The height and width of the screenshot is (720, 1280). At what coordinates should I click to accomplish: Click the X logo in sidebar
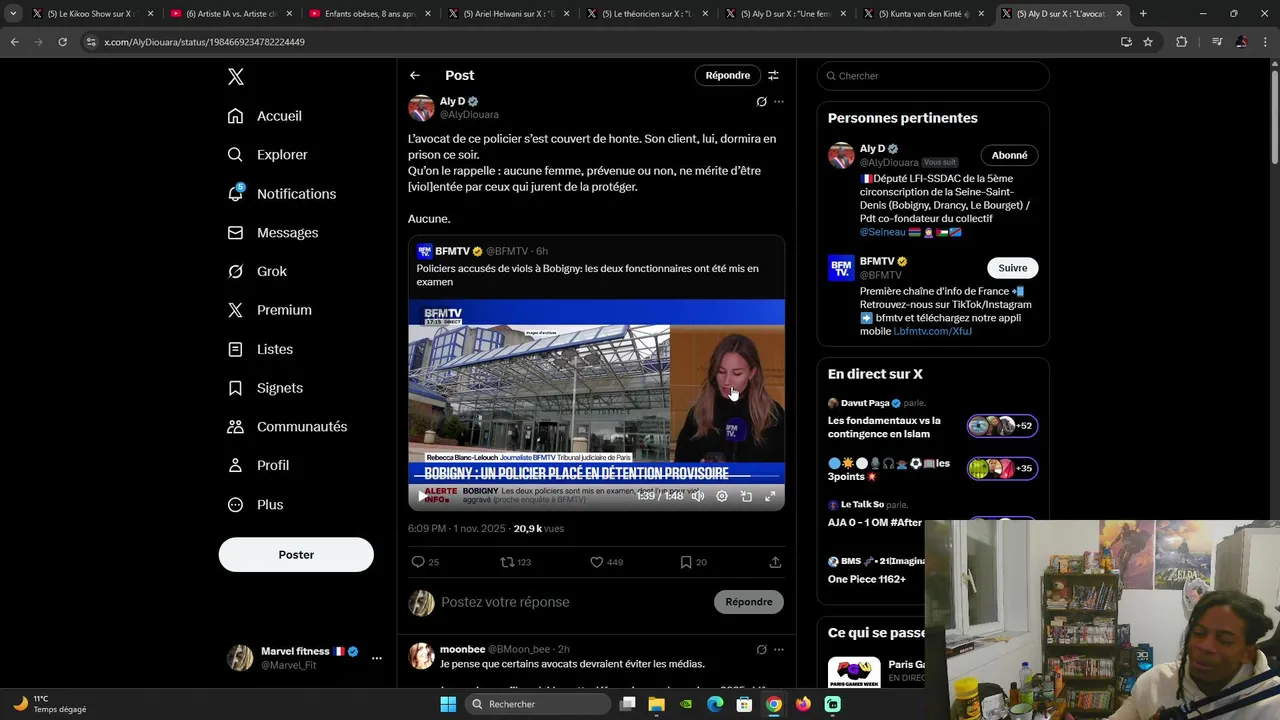coord(235,77)
